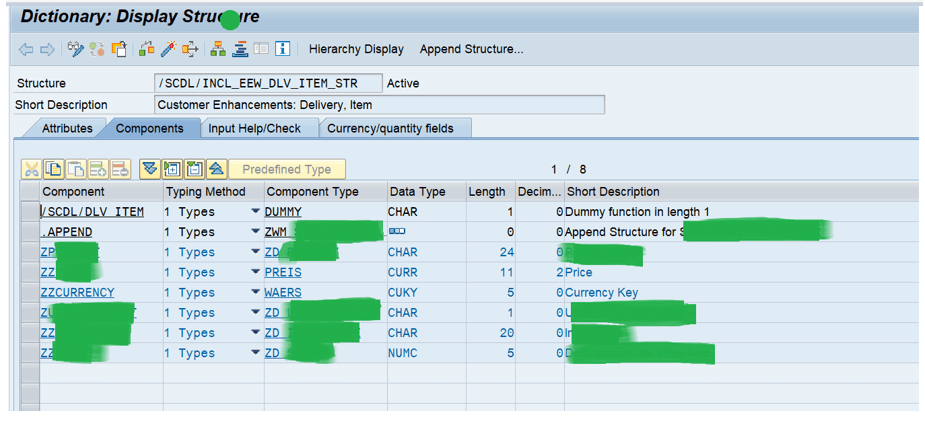925x422 pixels.
Task: Select the row selector for ZZCURRENCY row
Action: [29, 292]
